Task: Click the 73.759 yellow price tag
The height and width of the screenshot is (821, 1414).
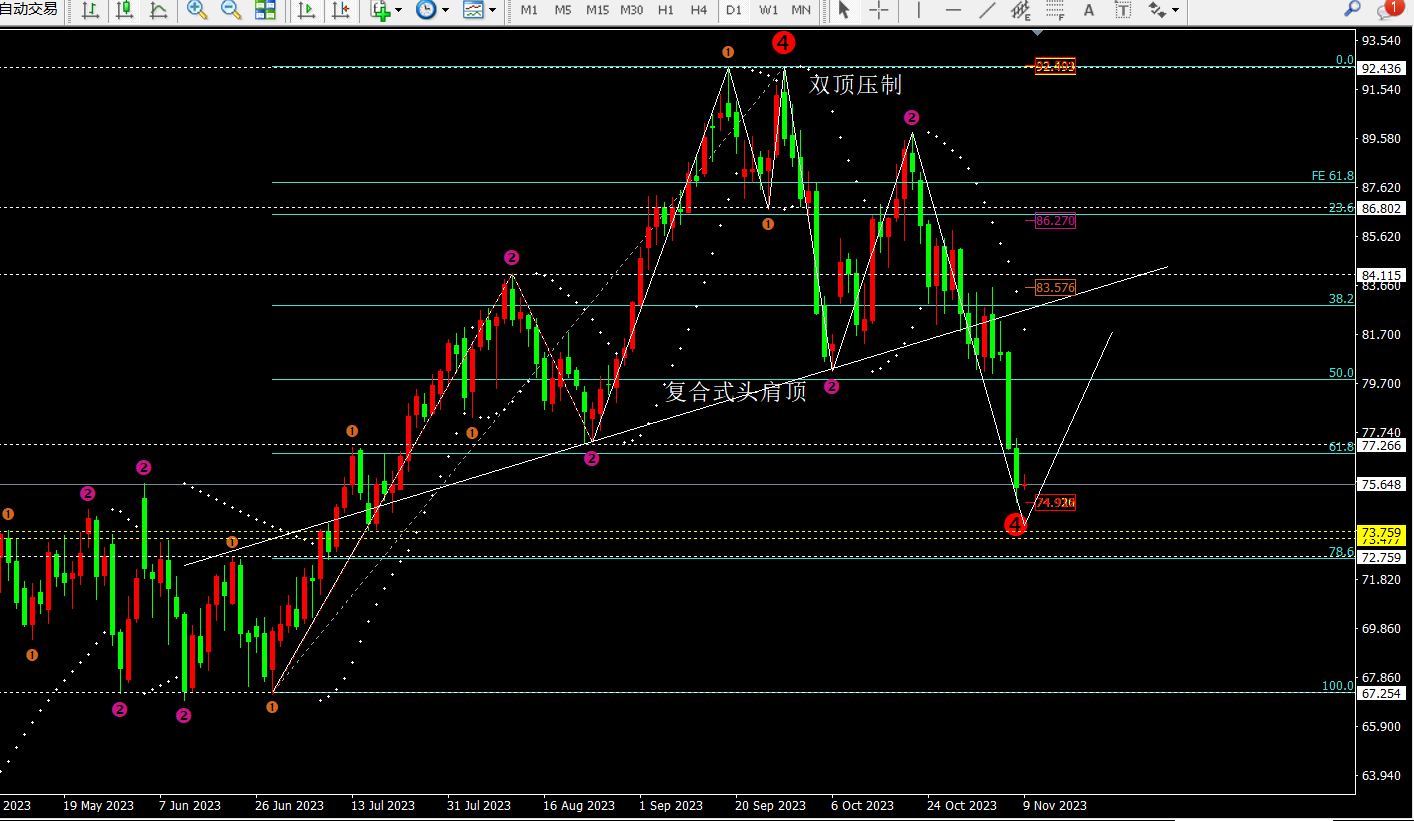Action: pos(1381,532)
